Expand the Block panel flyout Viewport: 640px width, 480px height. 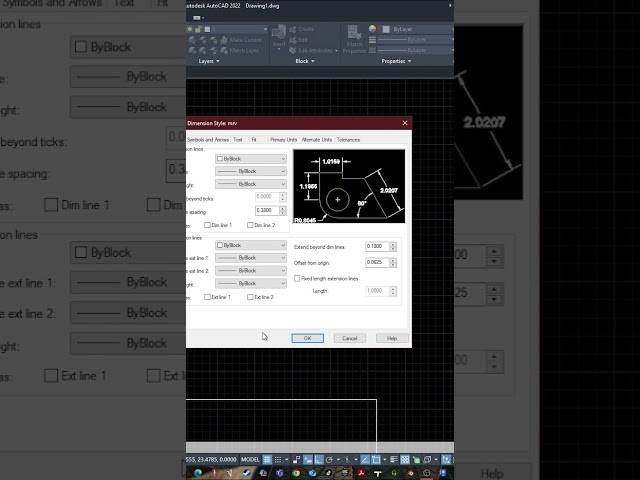(305, 61)
